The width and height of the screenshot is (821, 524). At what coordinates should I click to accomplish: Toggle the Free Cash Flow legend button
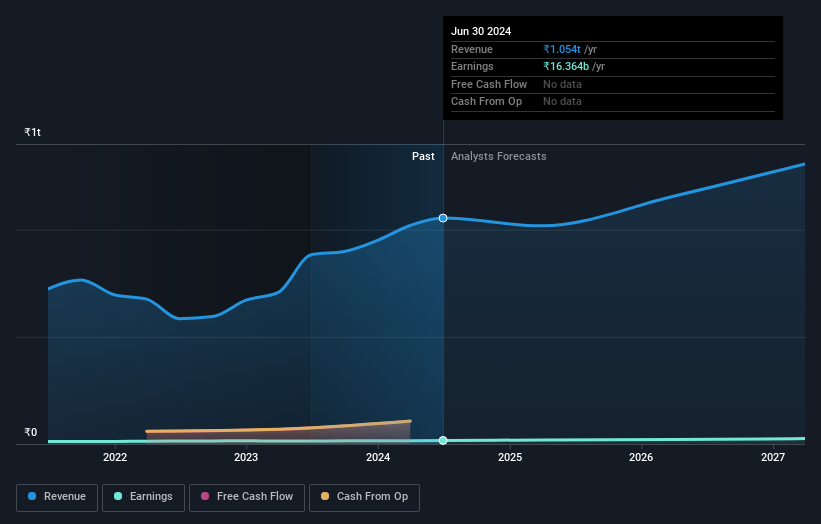[247, 497]
